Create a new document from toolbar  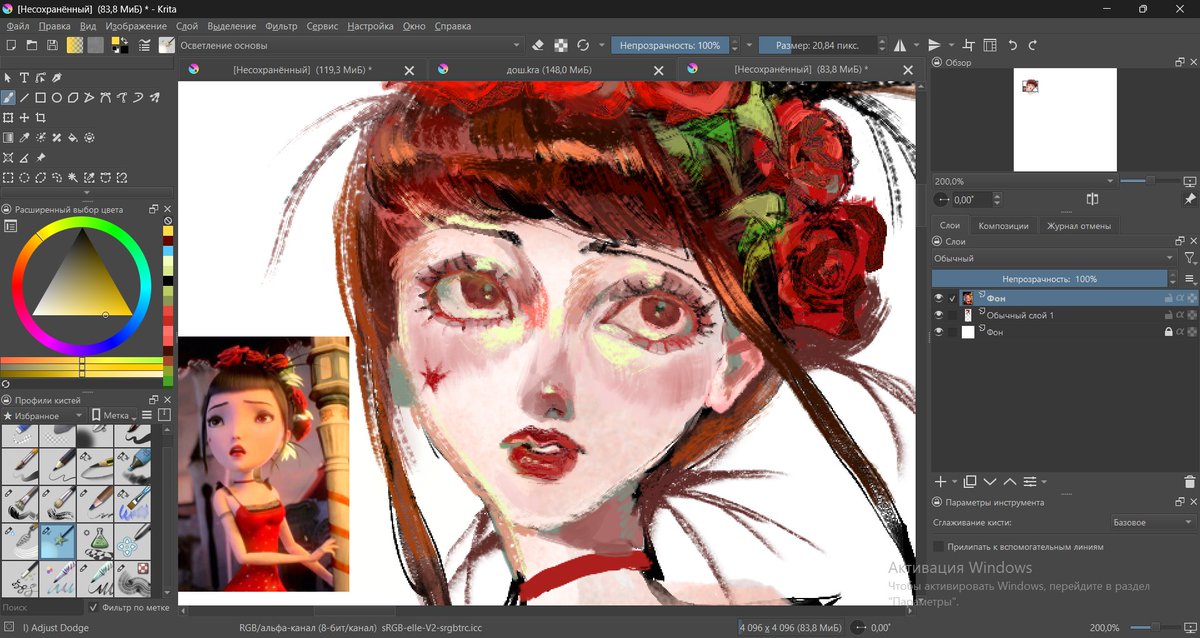click(11, 45)
